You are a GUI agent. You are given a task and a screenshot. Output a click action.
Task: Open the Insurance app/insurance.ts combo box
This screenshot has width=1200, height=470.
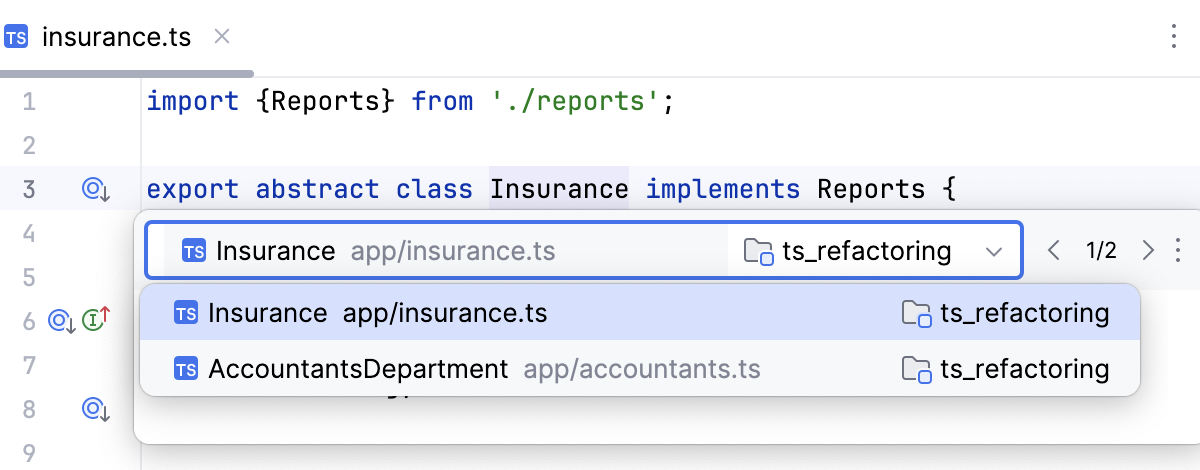[450, 250]
